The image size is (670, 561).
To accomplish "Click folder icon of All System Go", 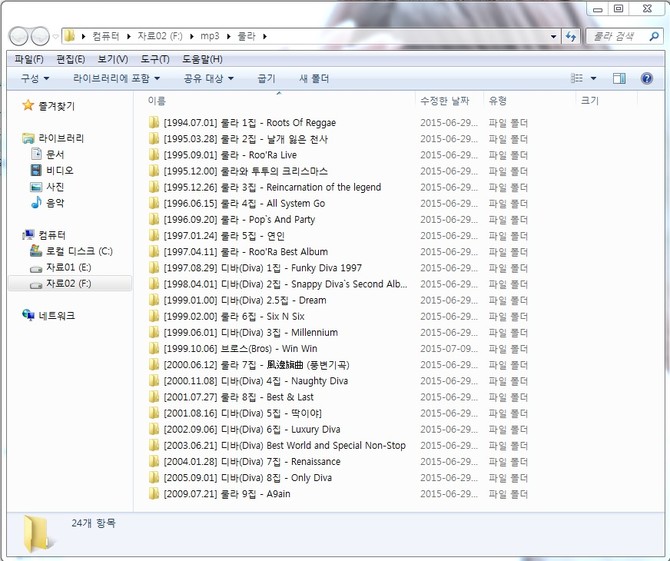I will tap(154, 203).
